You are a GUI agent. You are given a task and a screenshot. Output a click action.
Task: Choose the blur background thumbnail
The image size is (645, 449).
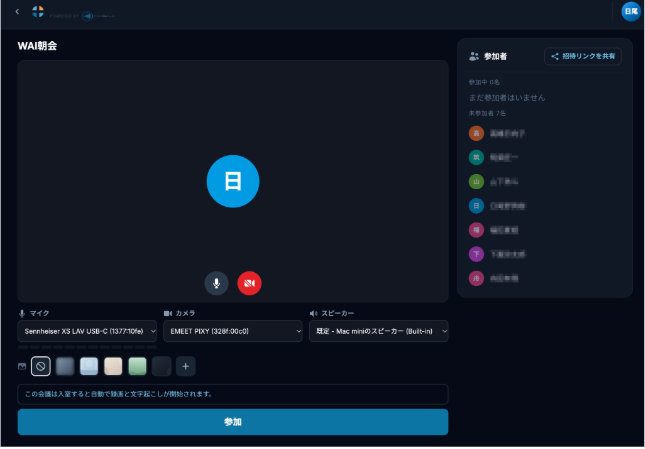65,366
